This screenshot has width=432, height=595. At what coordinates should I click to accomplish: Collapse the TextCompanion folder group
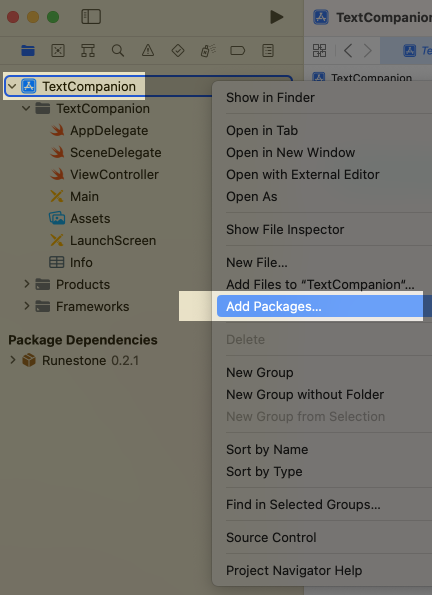click(26, 108)
